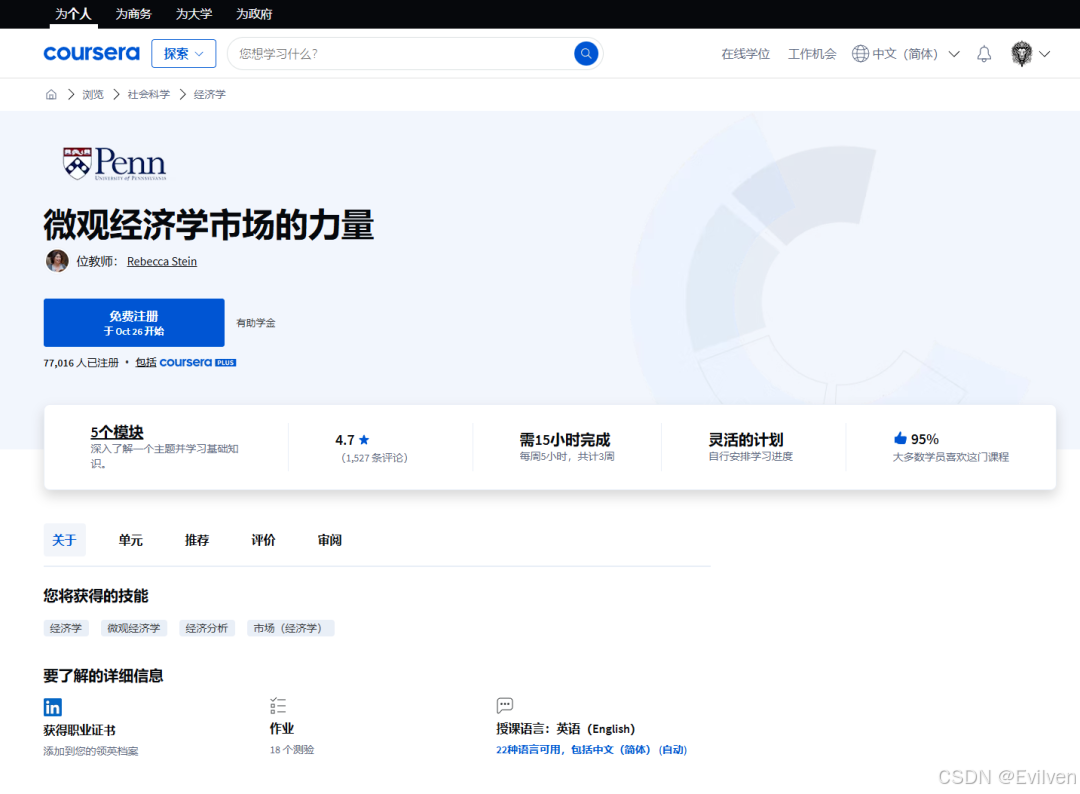Image resolution: width=1080 pixels, height=794 pixels.
Task: Open the notifications bell
Action: [x=984, y=54]
